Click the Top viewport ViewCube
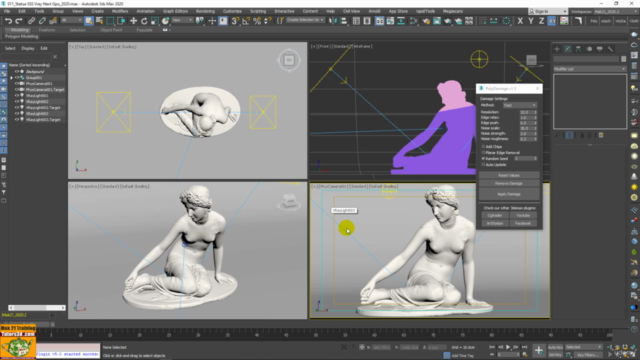The width and height of the screenshot is (640, 360). pos(289,60)
